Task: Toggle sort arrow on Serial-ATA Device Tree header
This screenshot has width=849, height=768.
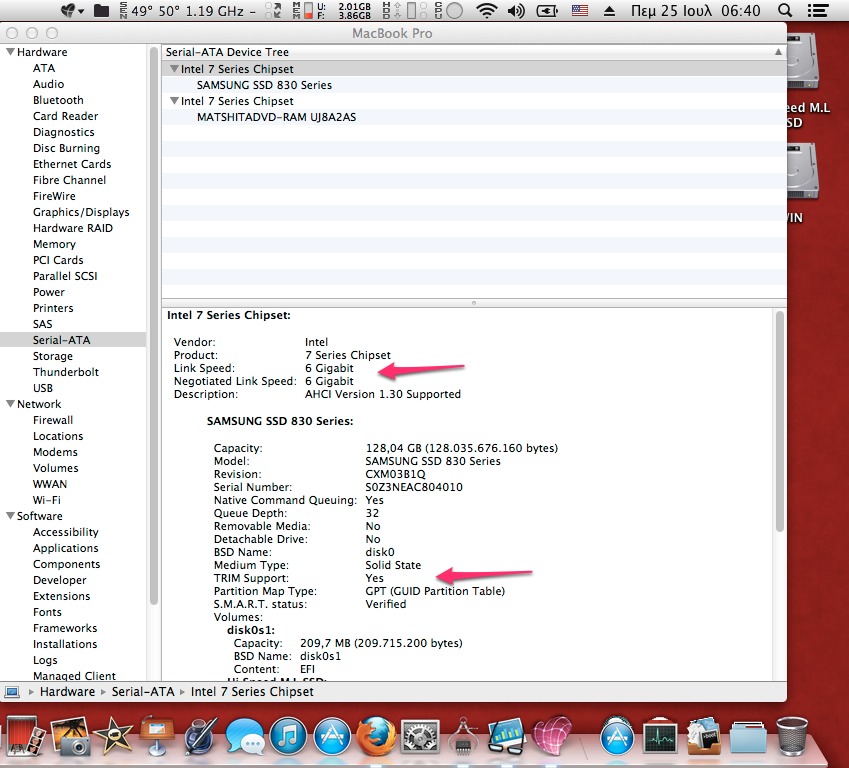Action: pos(778,52)
